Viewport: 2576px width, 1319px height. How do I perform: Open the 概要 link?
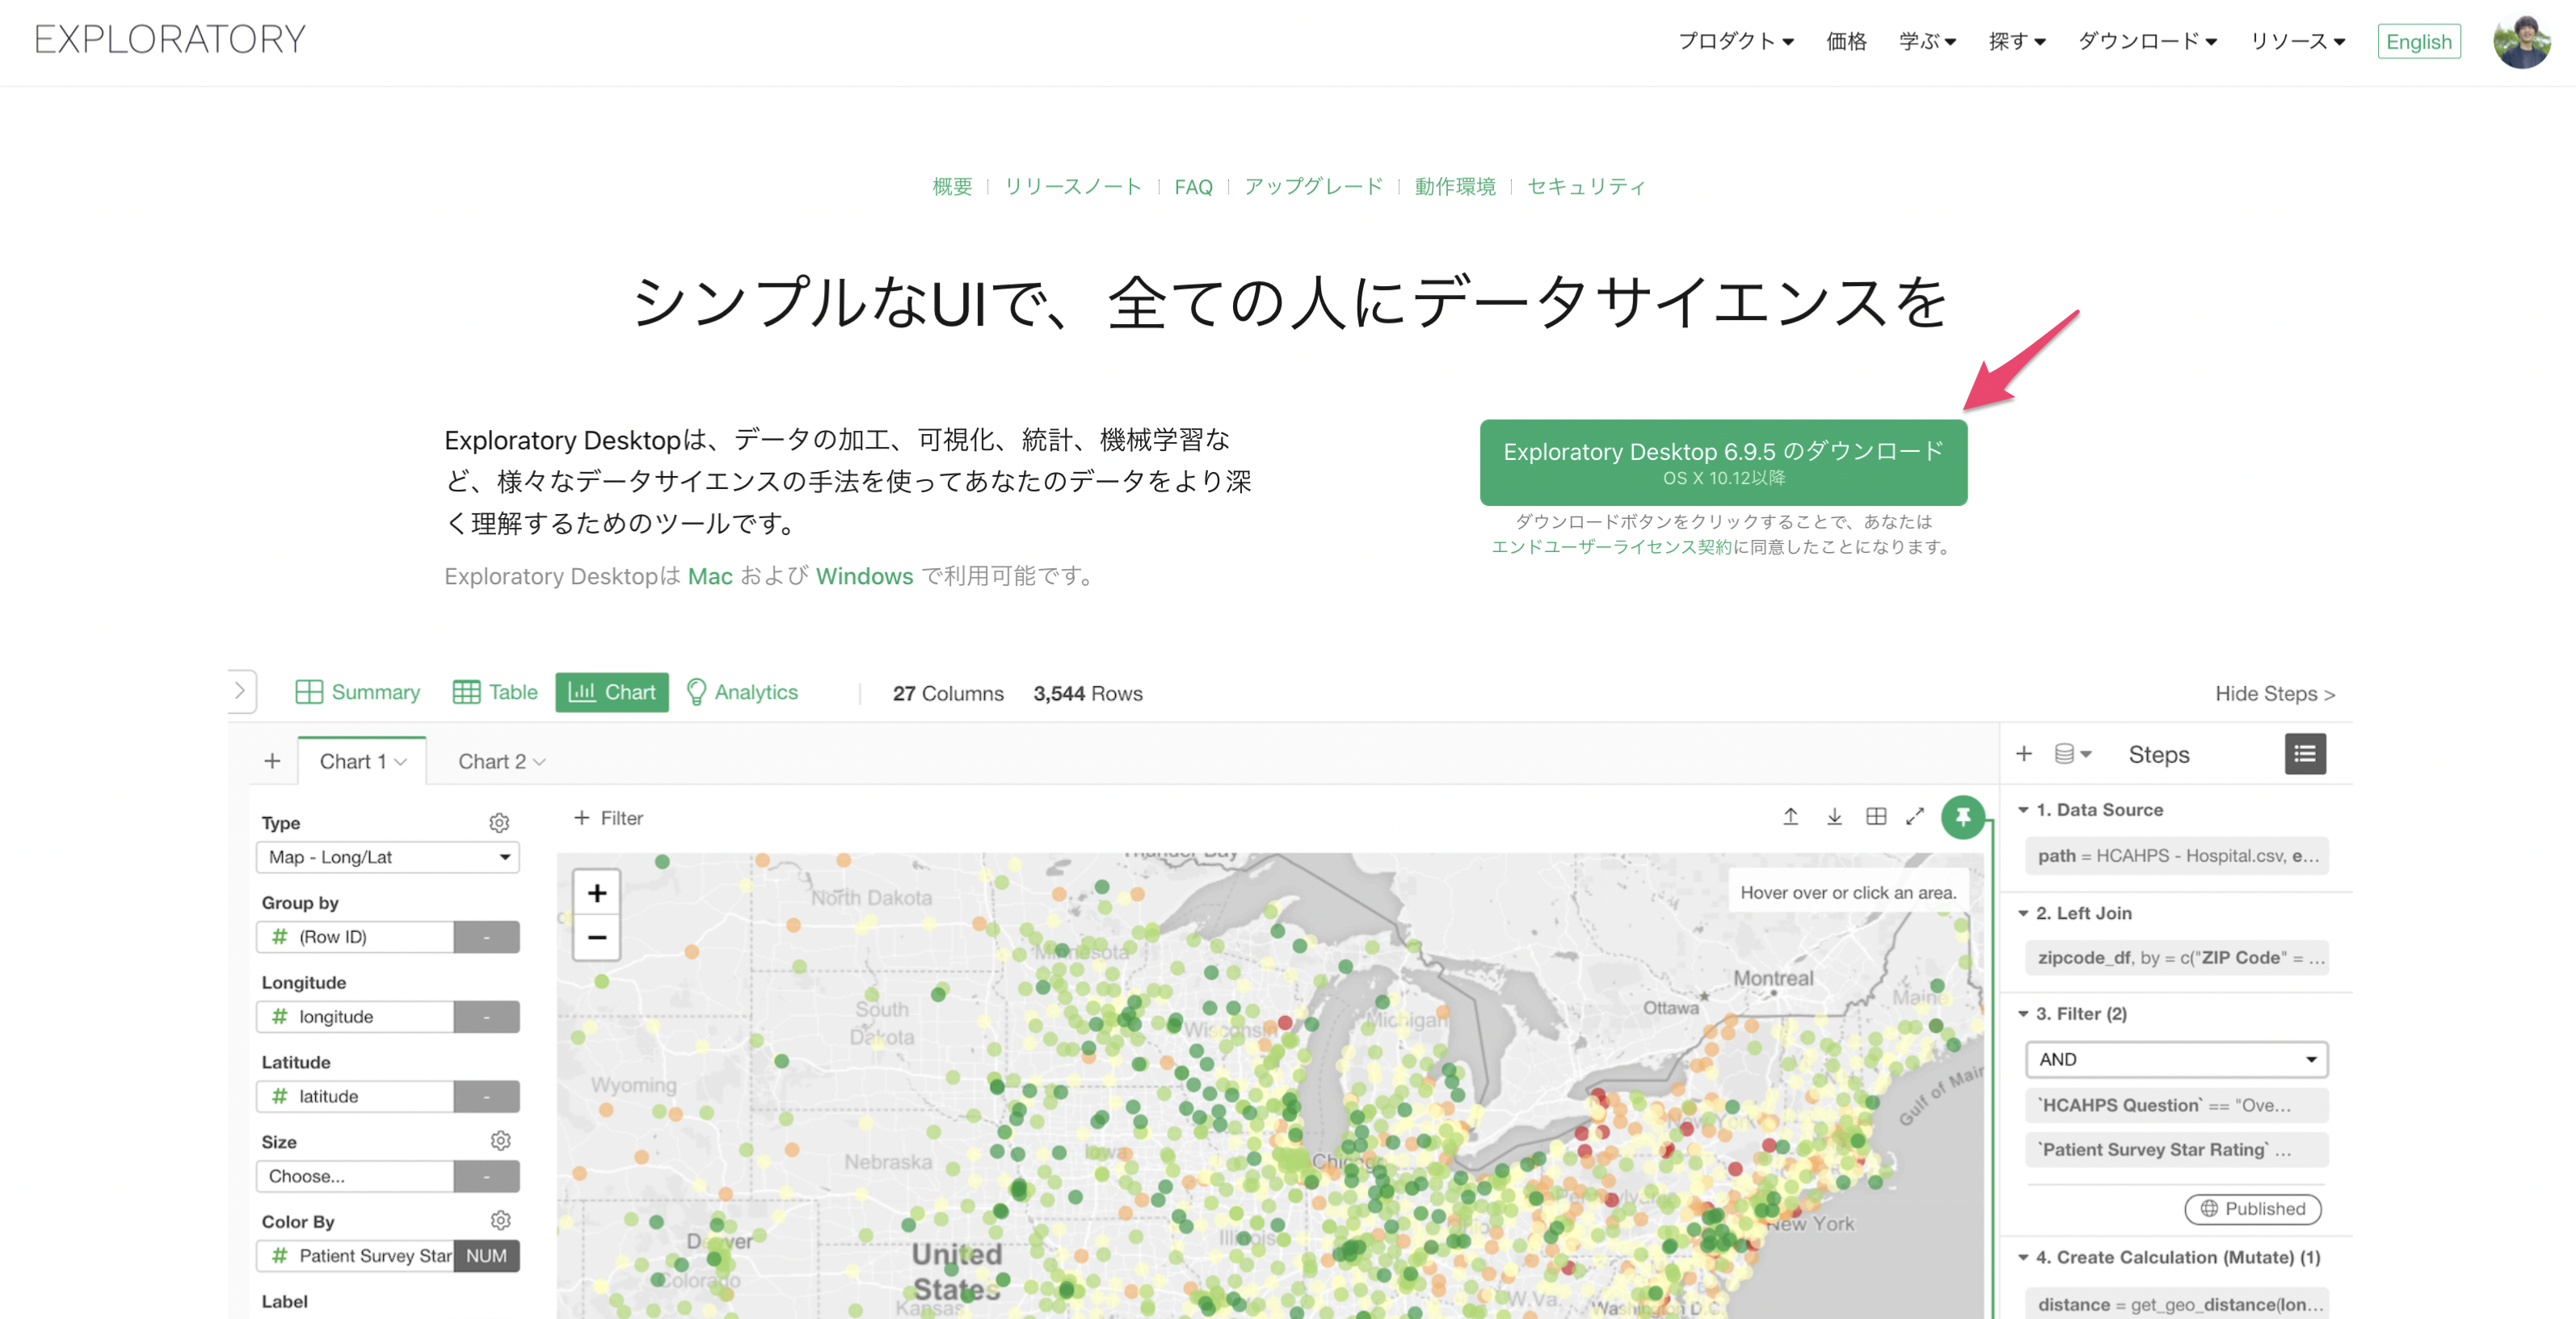coord(951,186)
